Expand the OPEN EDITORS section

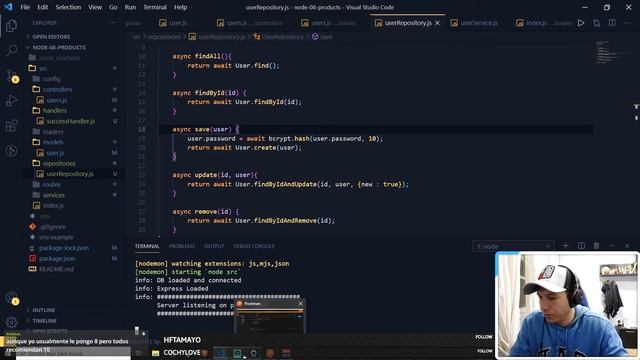point(51,37)
